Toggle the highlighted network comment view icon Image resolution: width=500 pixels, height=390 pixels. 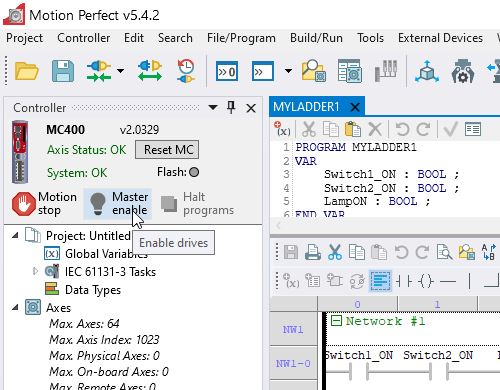click(x=380, y=281)
